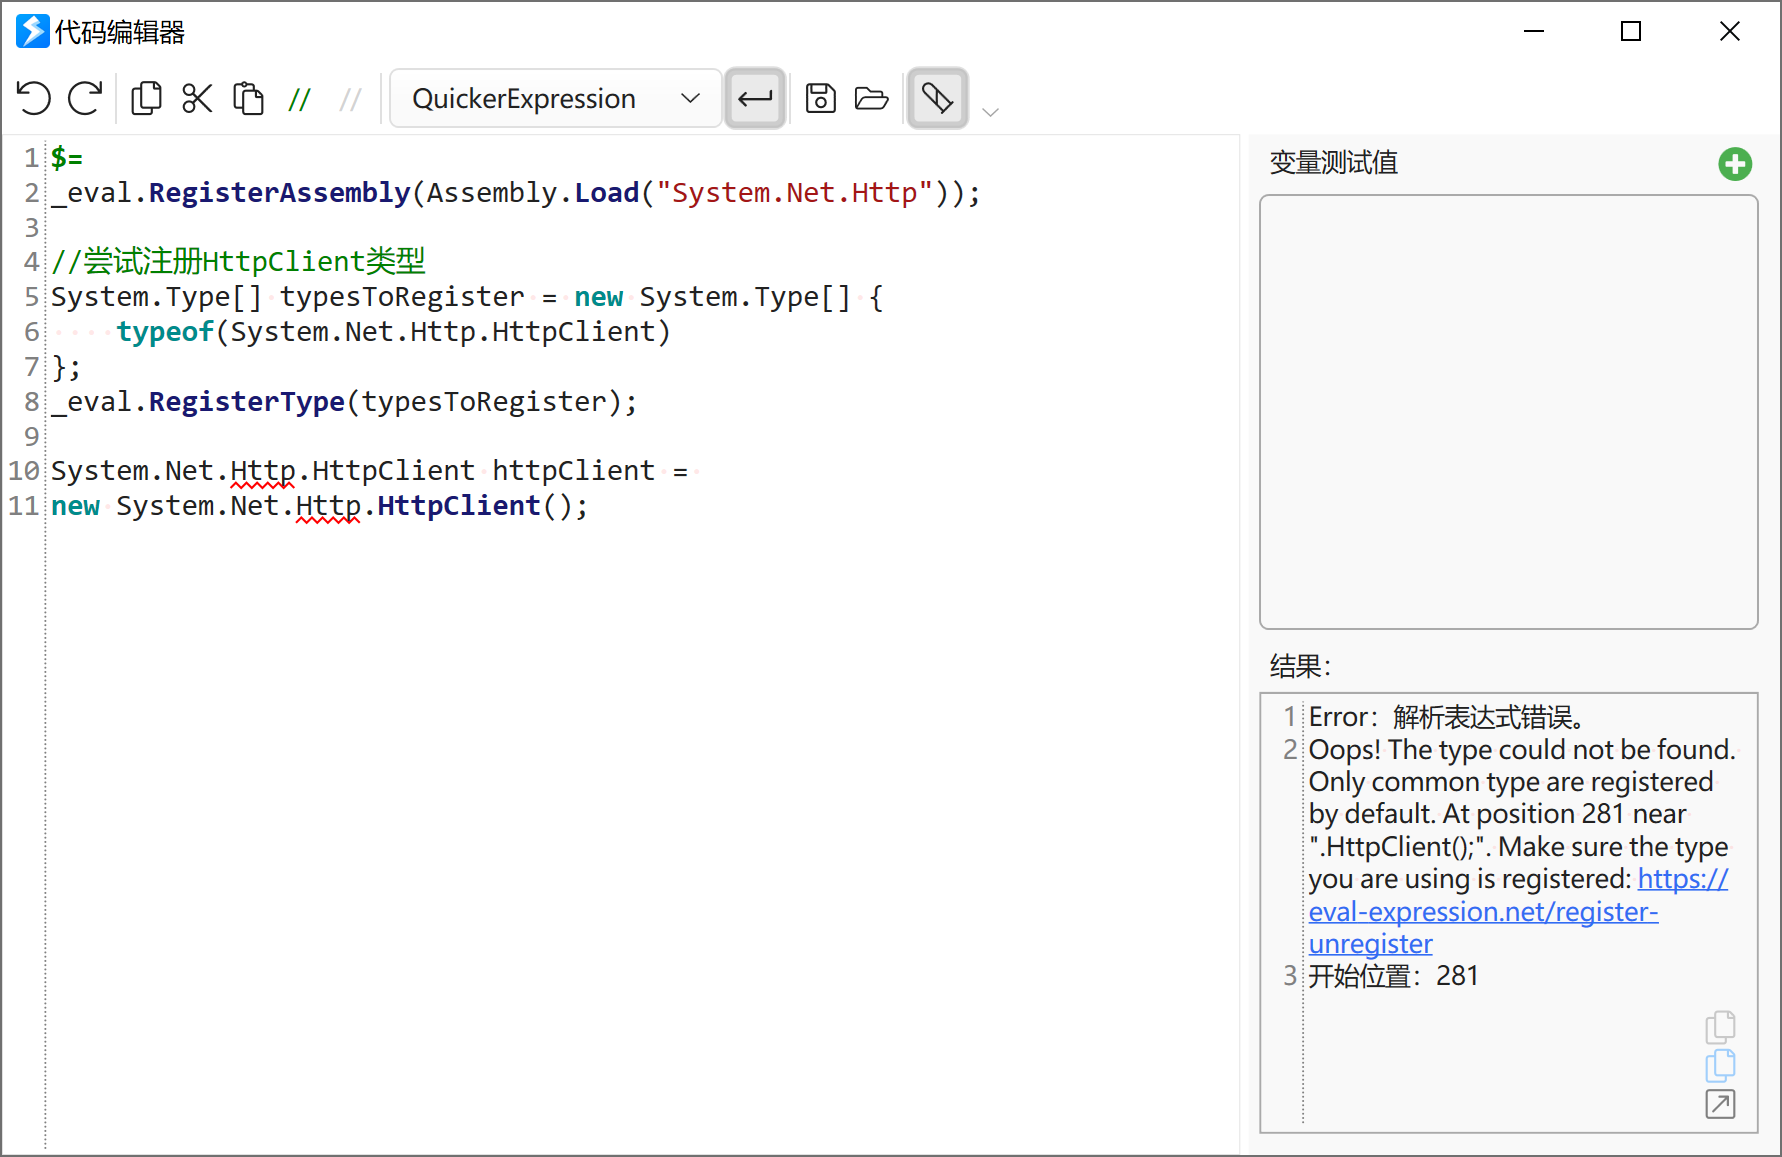The width and height of the screenshot is (1782, 1157).
Task: Toggle the test panel pin button
Action: pos(937,98)
